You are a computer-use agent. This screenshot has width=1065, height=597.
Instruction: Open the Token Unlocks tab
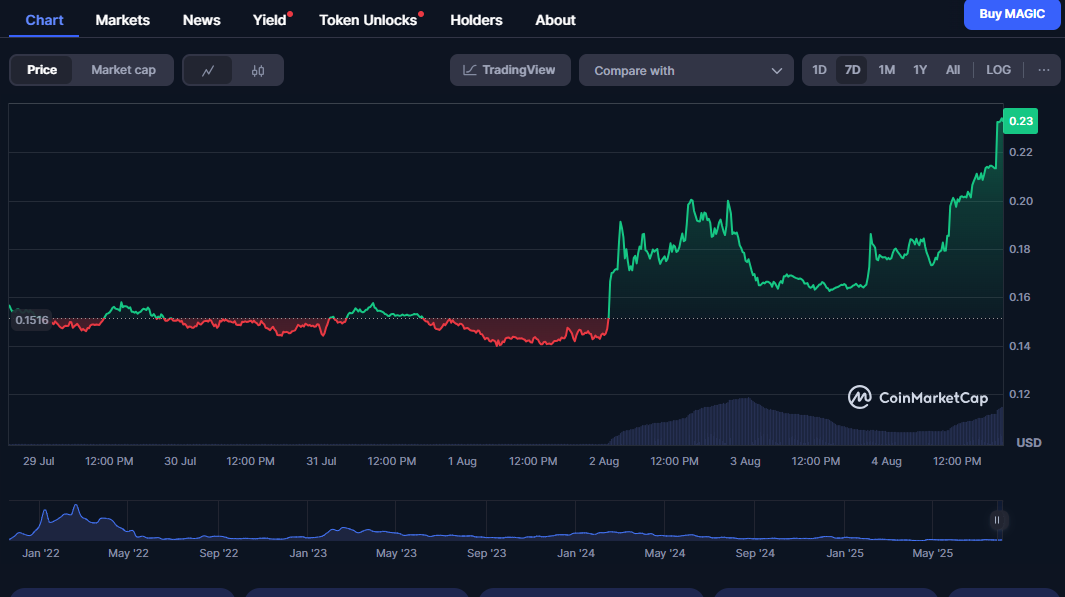pos(368,20)
